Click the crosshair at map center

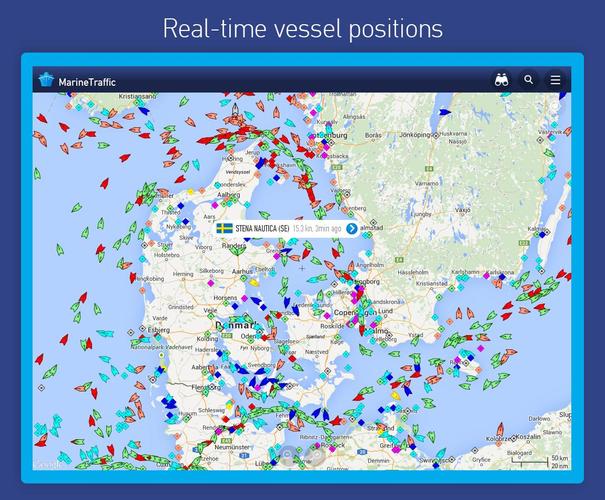302,268
